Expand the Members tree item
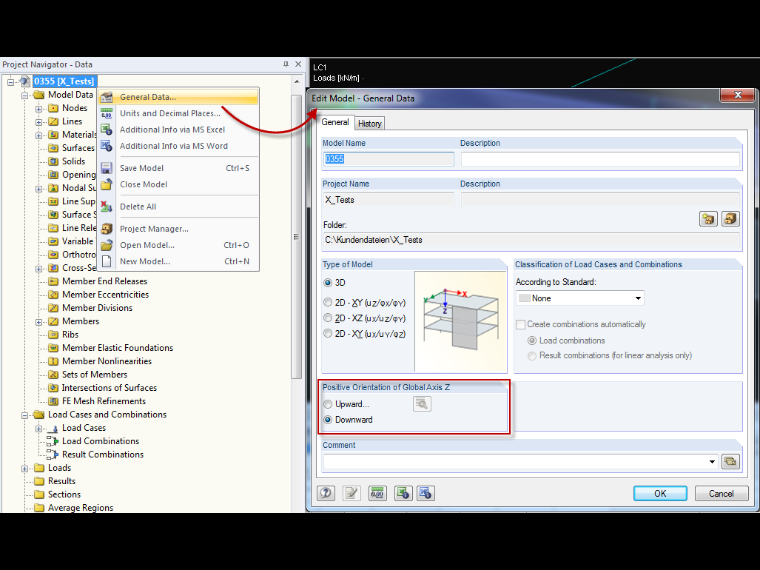 click(39, 322)
